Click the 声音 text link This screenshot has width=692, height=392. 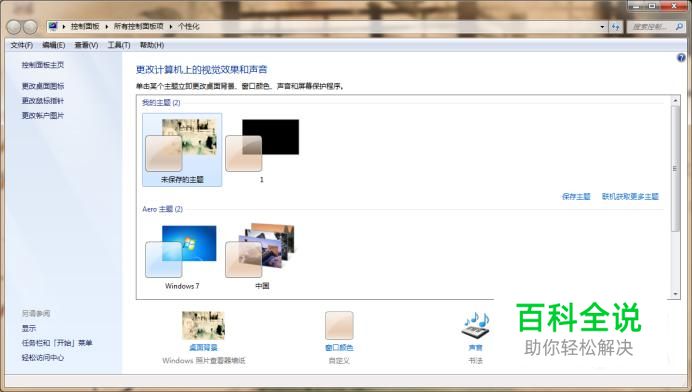[476, 348]
